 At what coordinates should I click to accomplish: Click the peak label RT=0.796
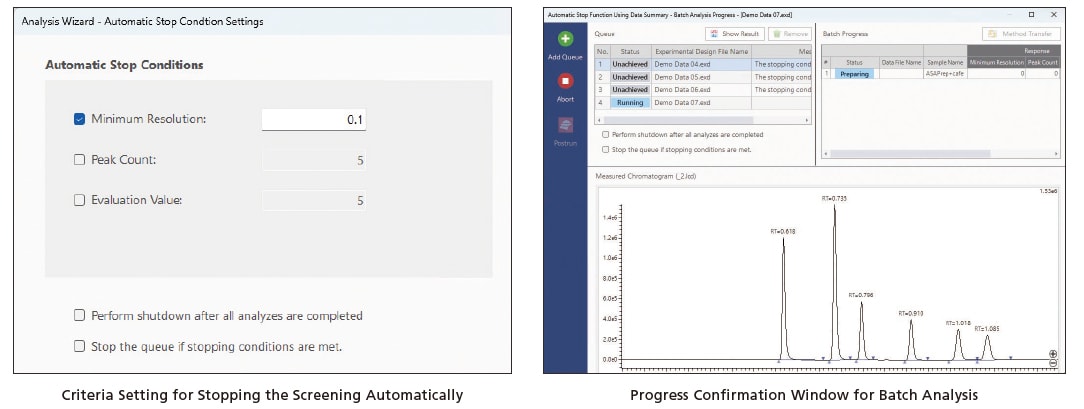click(x=861, y=295)
